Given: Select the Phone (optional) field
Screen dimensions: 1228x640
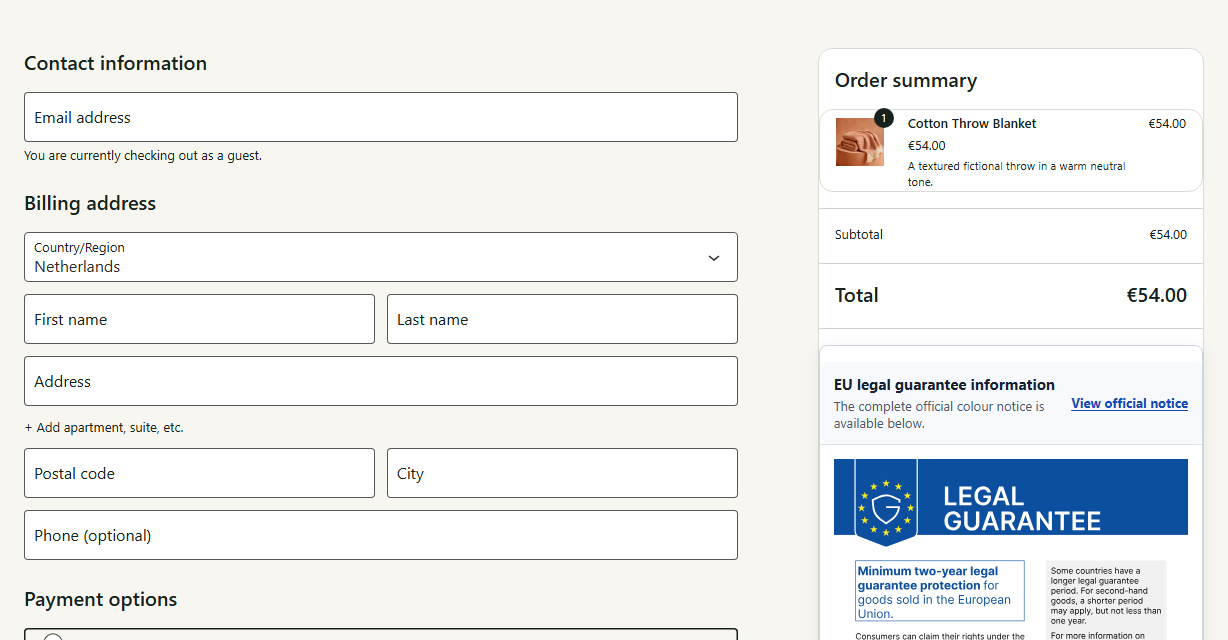Looking at the screenshot, I should click(381, 535).
